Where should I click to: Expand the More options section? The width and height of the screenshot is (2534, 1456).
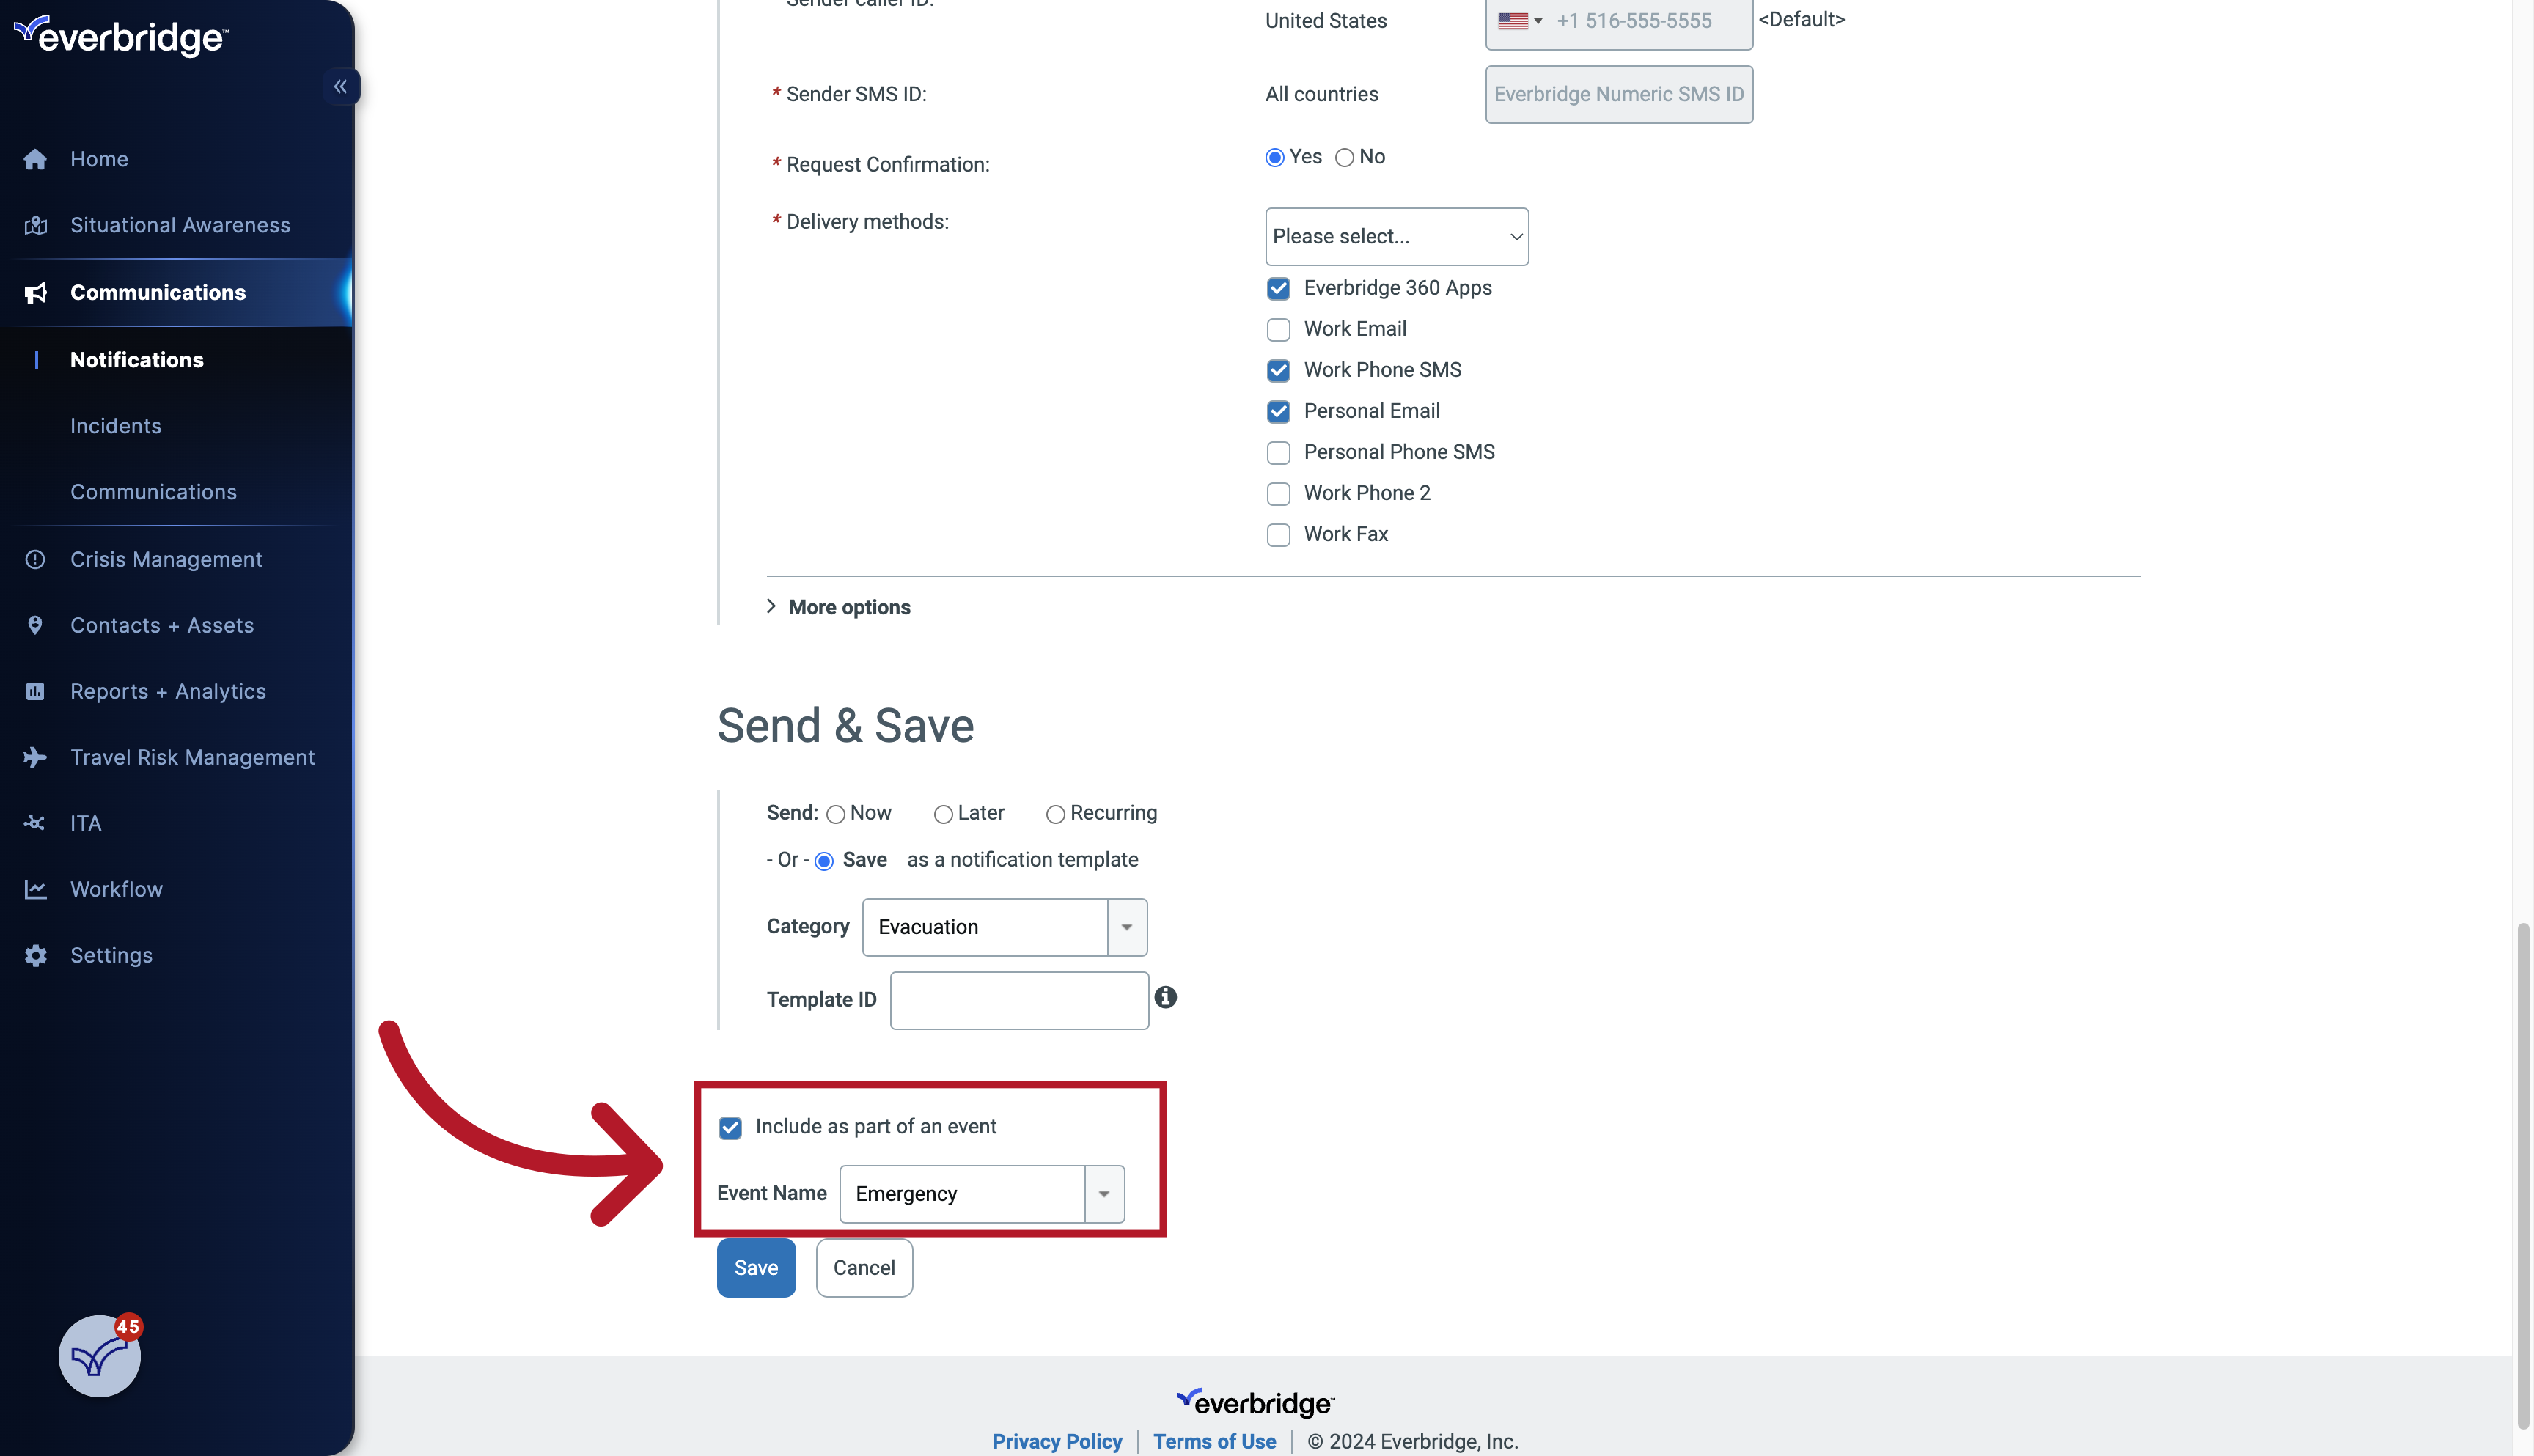(x=838, y=607)
